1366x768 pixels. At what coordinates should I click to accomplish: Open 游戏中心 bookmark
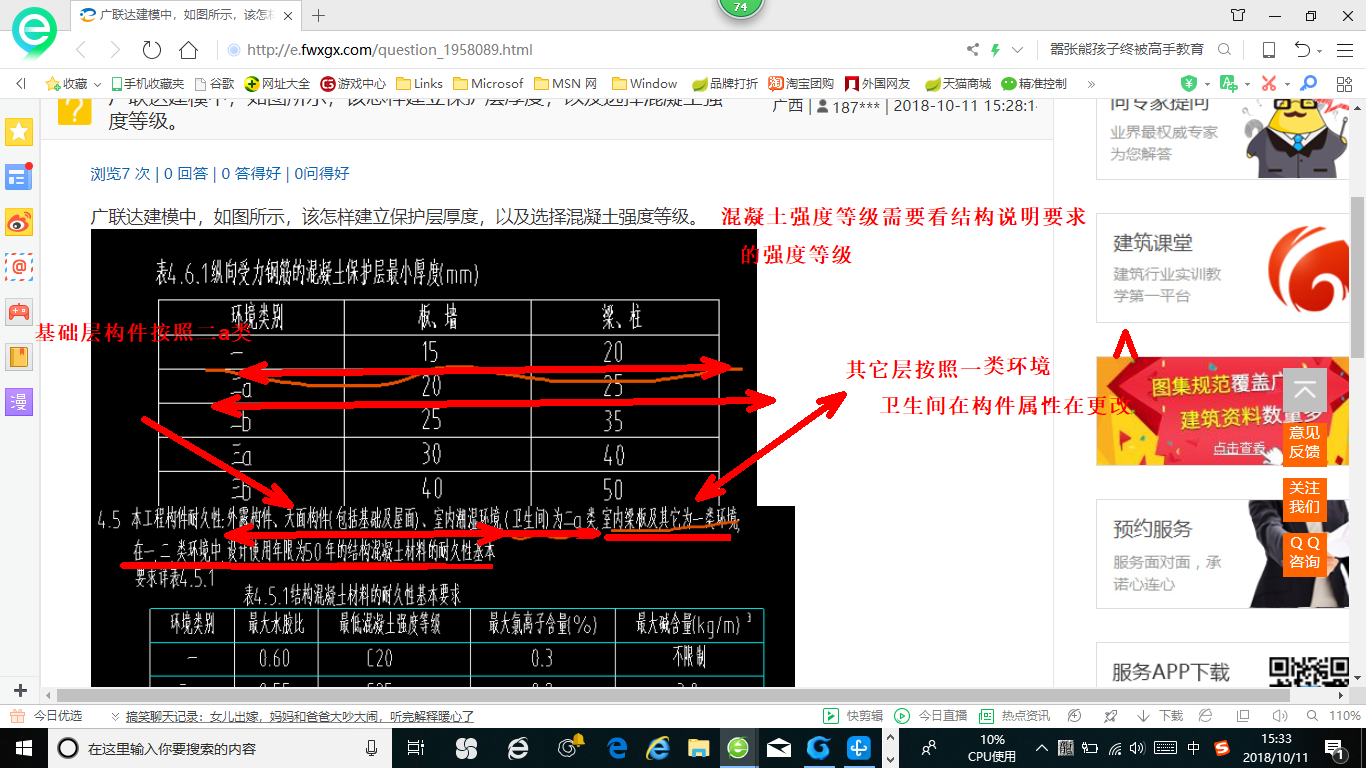click(x=353, y=84)
